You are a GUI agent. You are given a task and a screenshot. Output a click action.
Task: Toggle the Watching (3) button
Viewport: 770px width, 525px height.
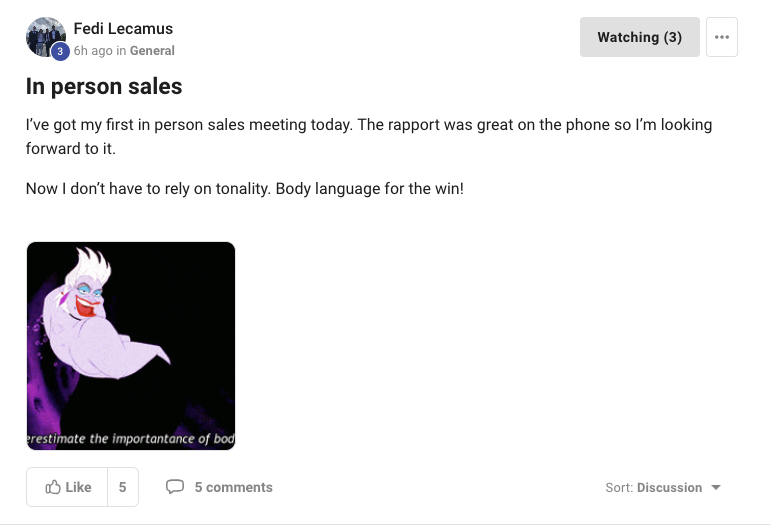coord(639,37)
